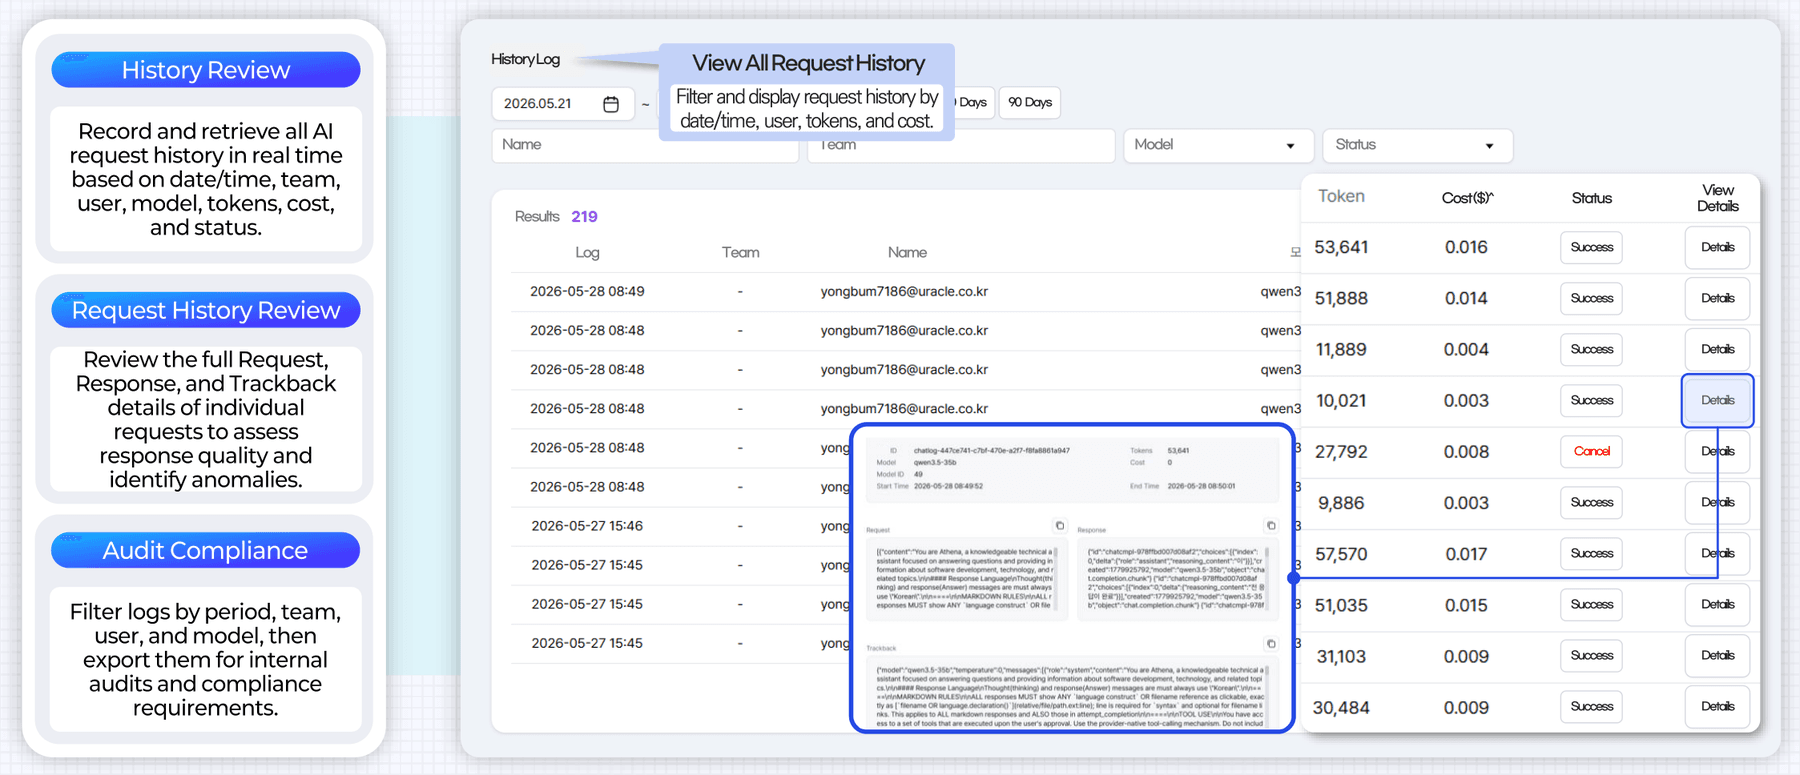The height and width of the screenshot is (775, 1800).
Task: Click the results count '219'
Action: (584, 216)
